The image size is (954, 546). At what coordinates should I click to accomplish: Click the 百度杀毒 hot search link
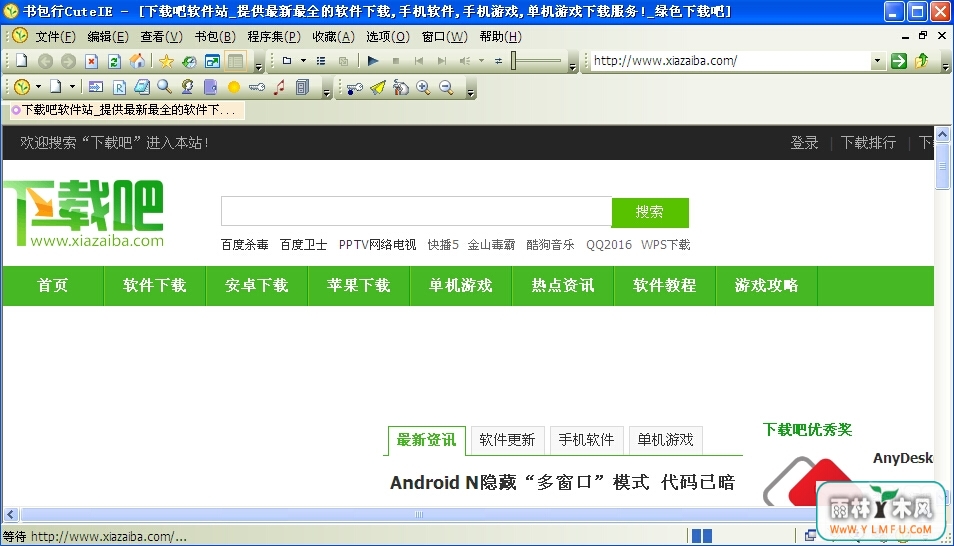[x=245, y=245]
